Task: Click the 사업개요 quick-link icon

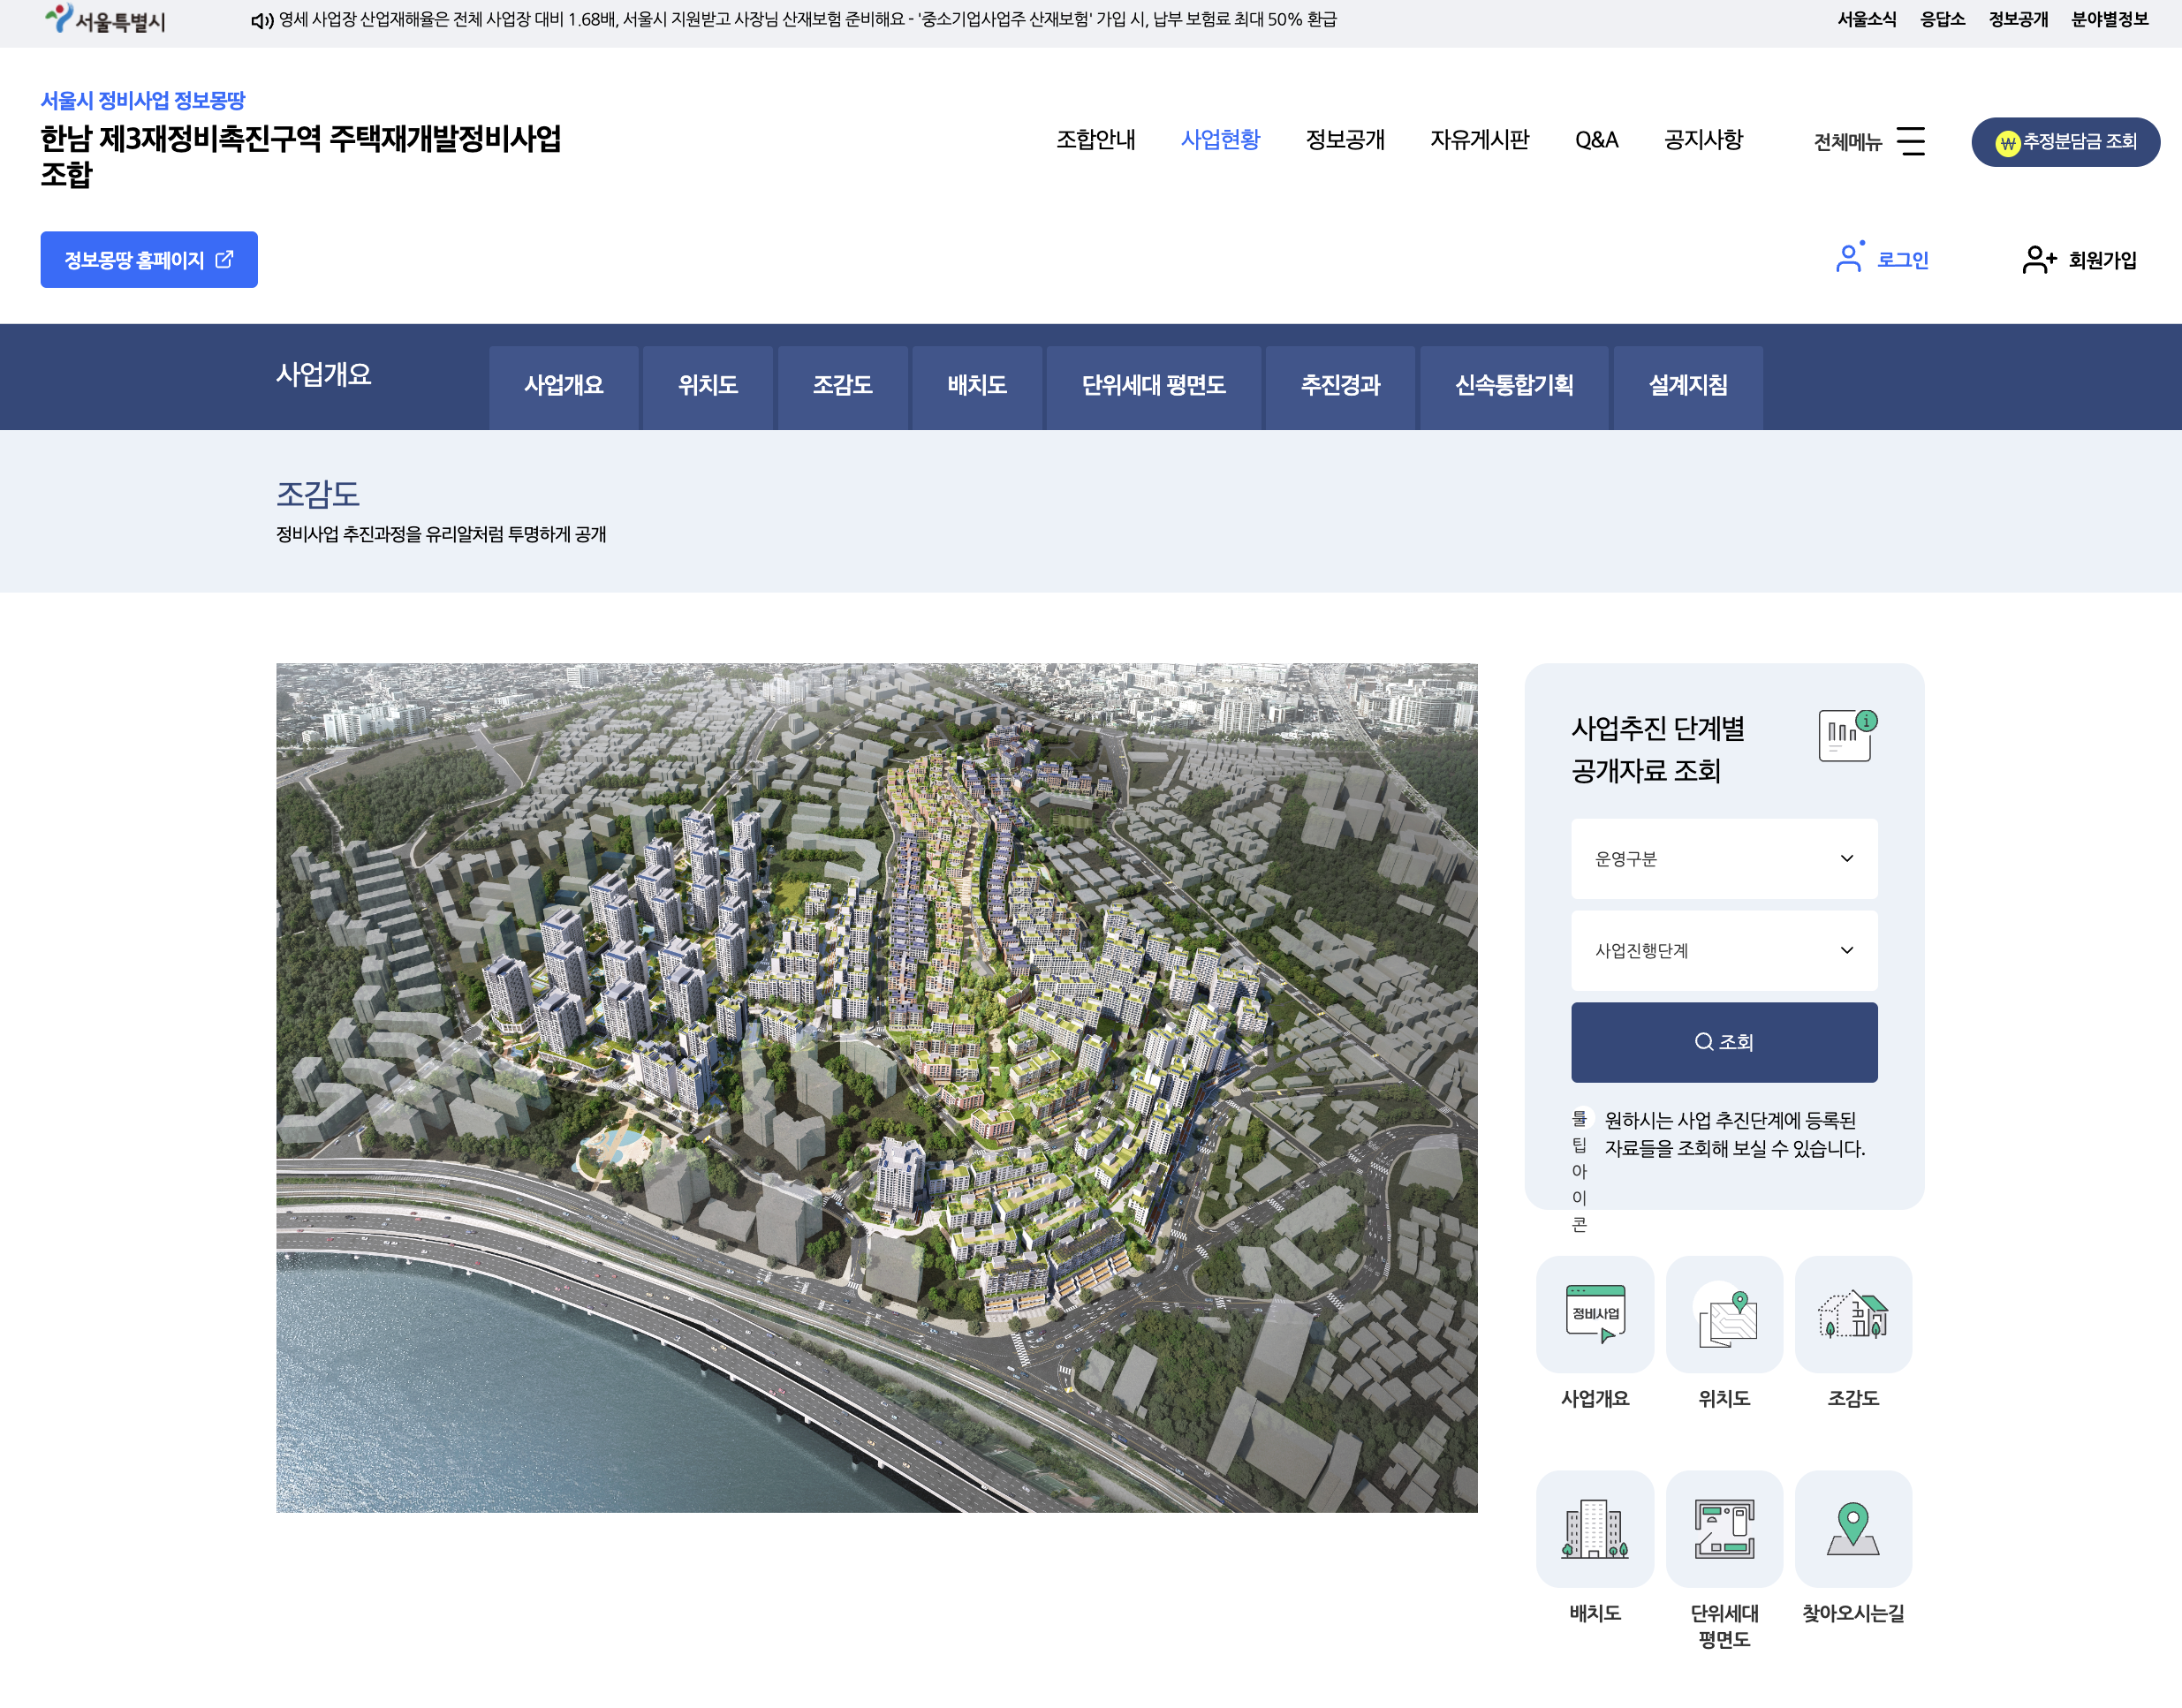Action: [x=1594, y=1313]
